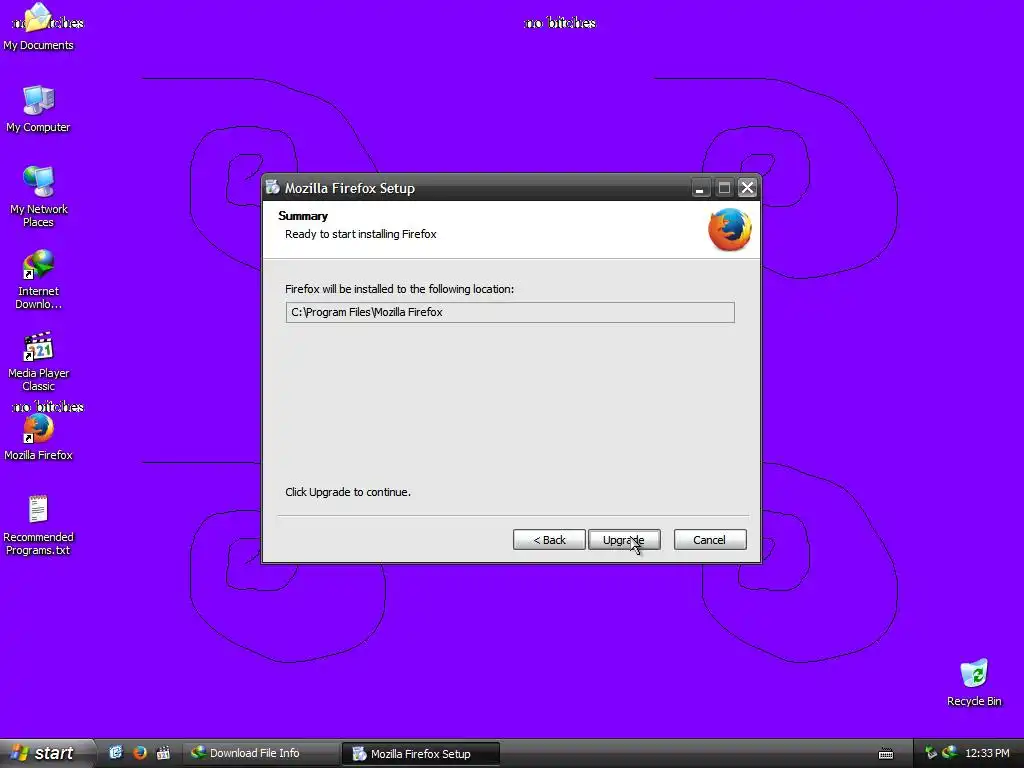Select My Computer desktop icon

coord(39,109)
